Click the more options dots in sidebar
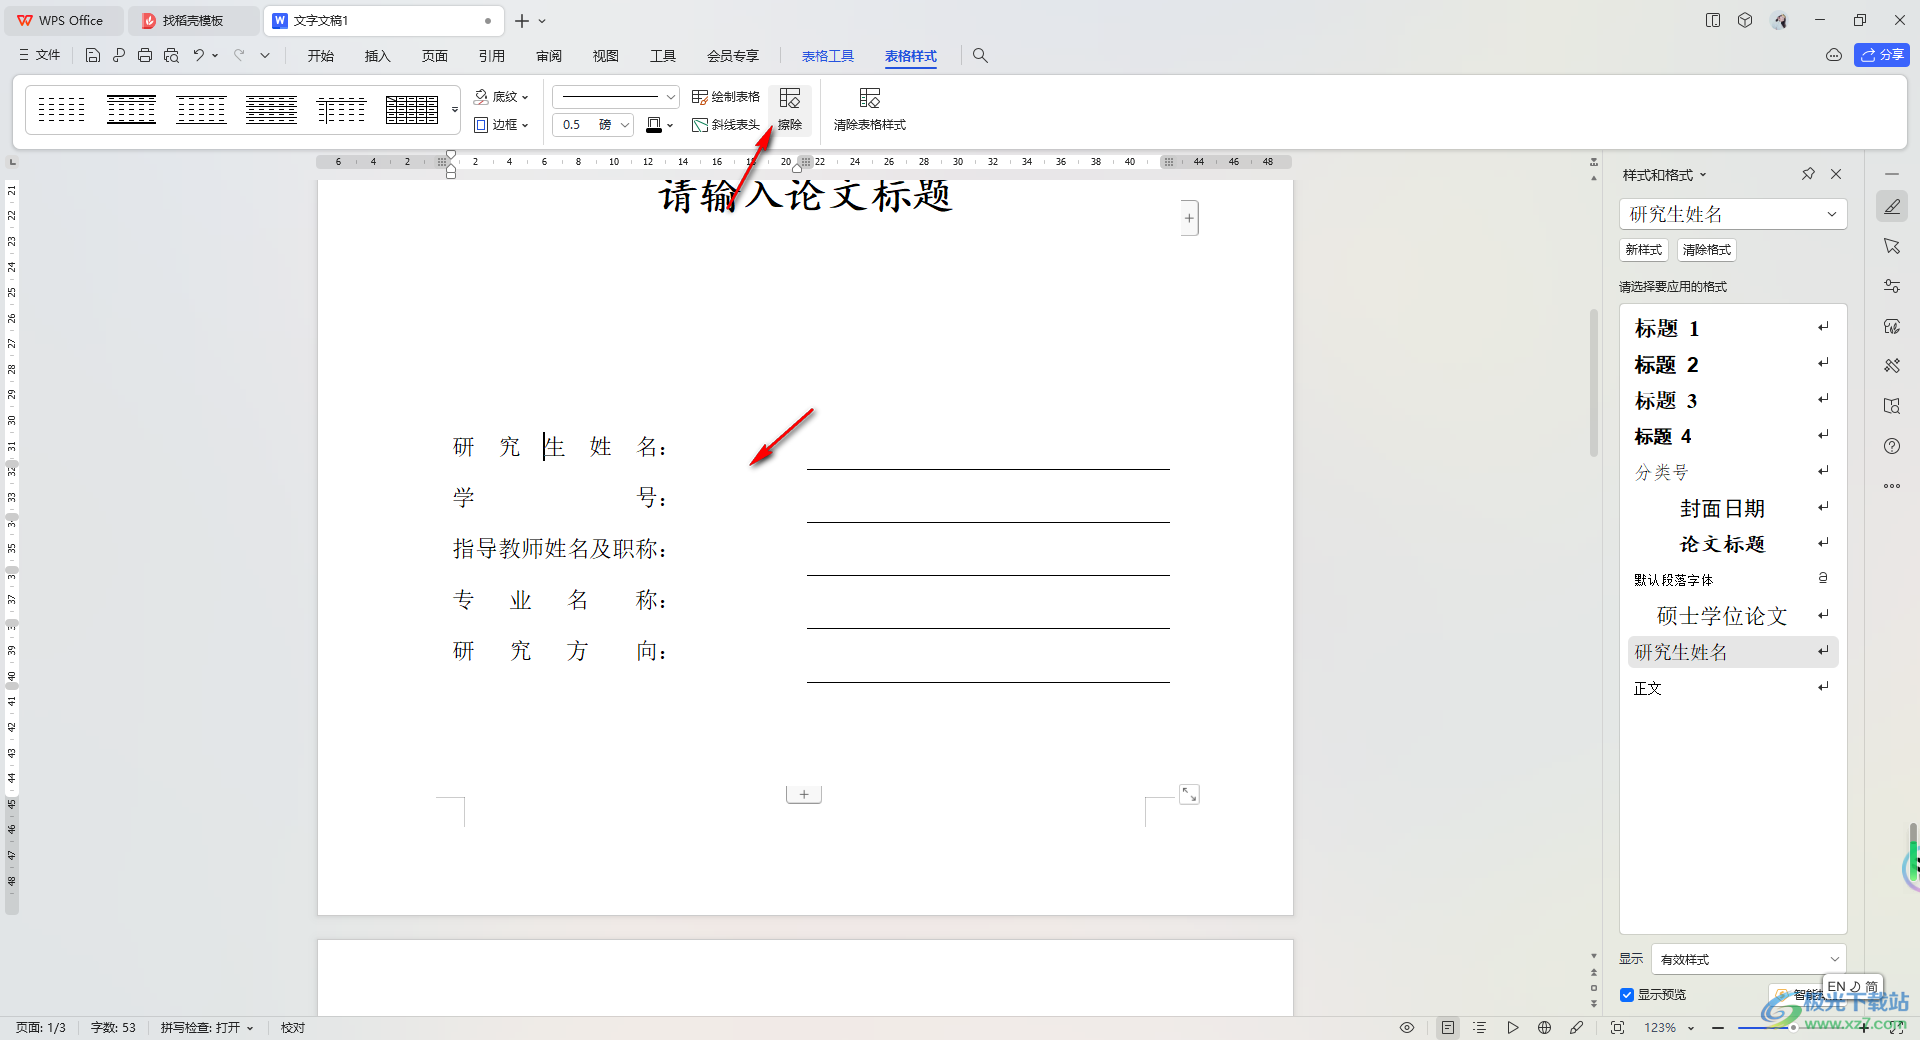The height and width of the screenshot is (1040, 1920). pyautogui.click(x=1892, y=486)
